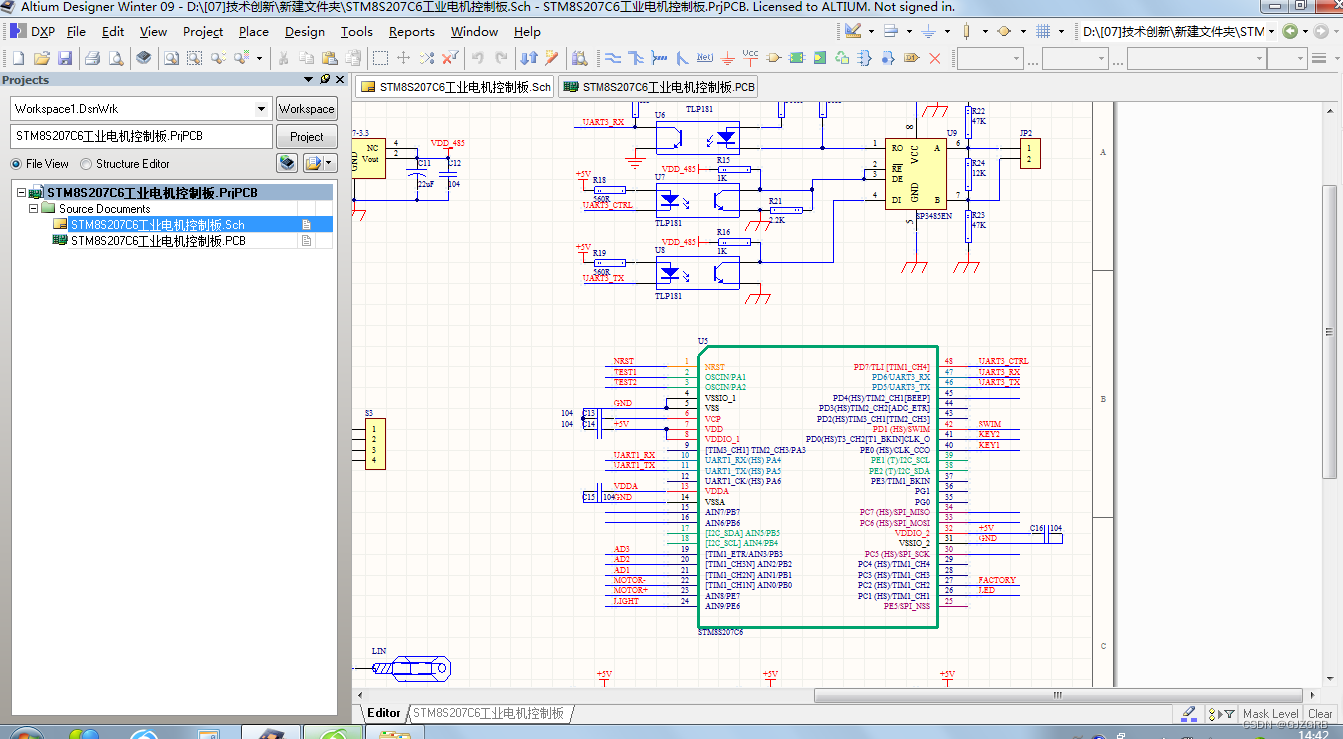1343x739 pixels.
Task: Pin the Projects panel with the pushpin
Action: 325,79
